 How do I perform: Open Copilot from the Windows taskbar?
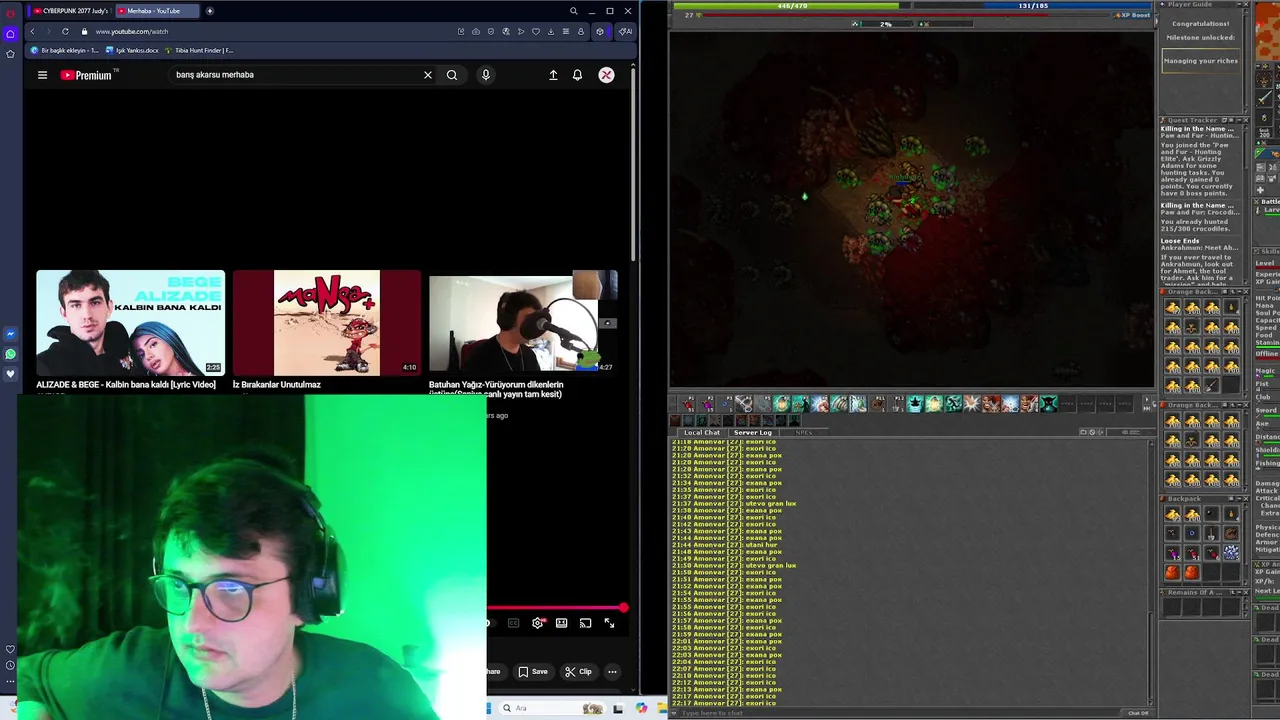[641, 708]
